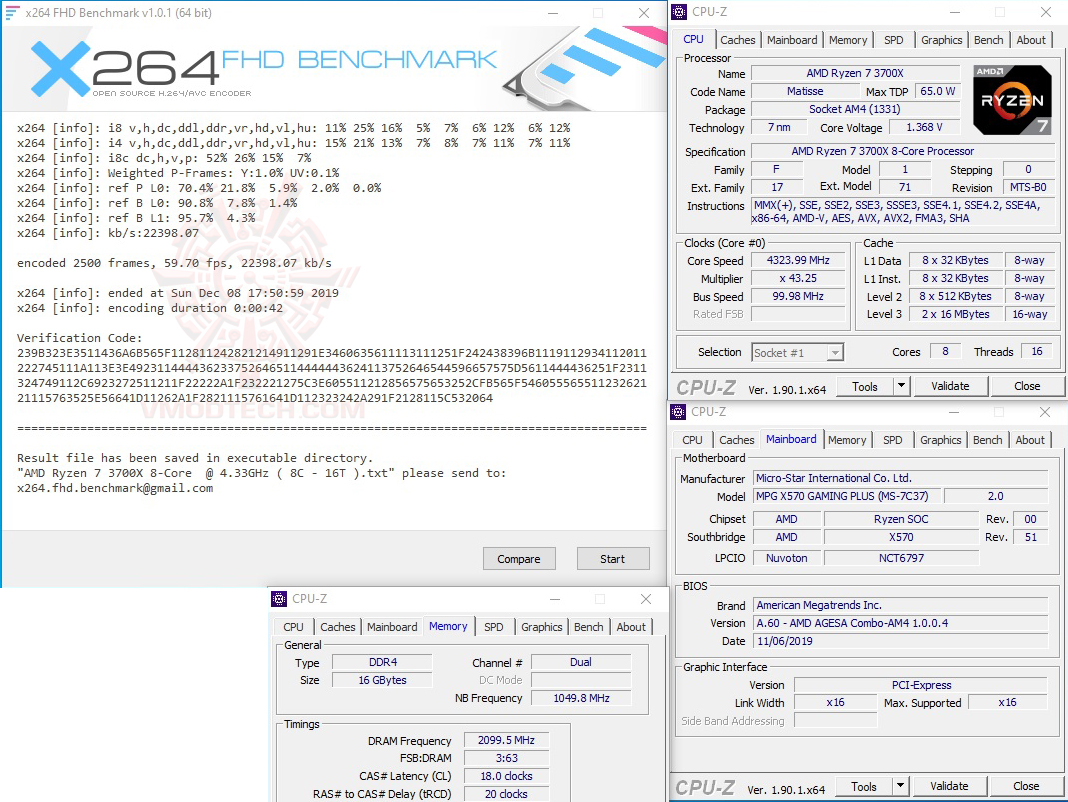Screen dimensions: 1068x802
Task: Click the BIOS date 11/06/2019 field
Action: pyautogui.click(x=900, y=641)
